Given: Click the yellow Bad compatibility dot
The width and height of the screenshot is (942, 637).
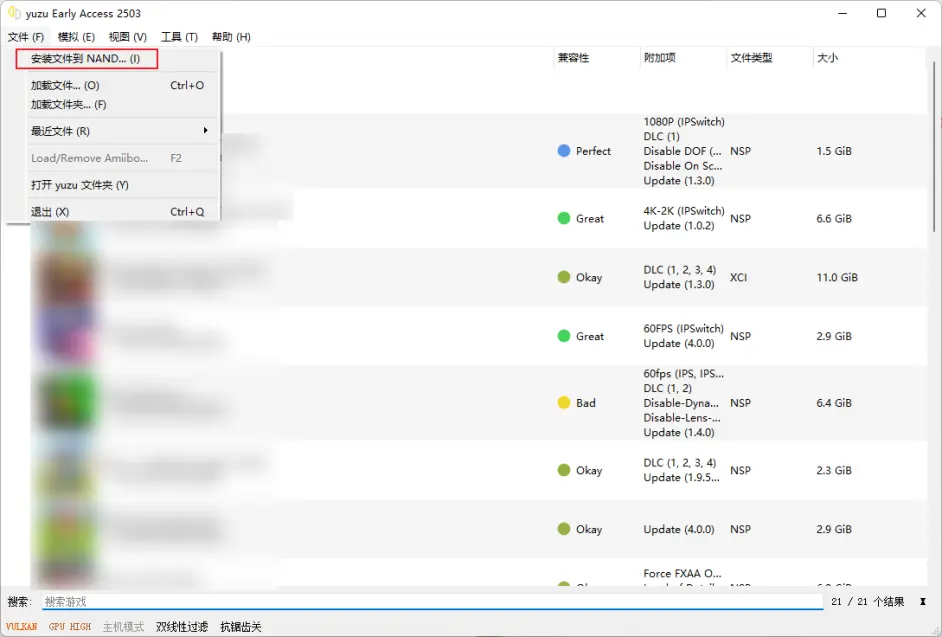Looking at the screenshot, I should pos(564,403).
